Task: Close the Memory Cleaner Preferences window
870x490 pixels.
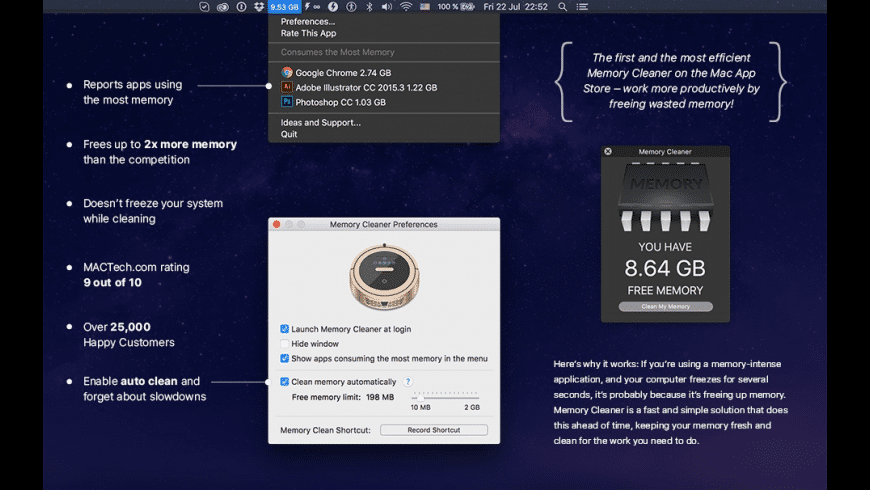Action: 277,224
